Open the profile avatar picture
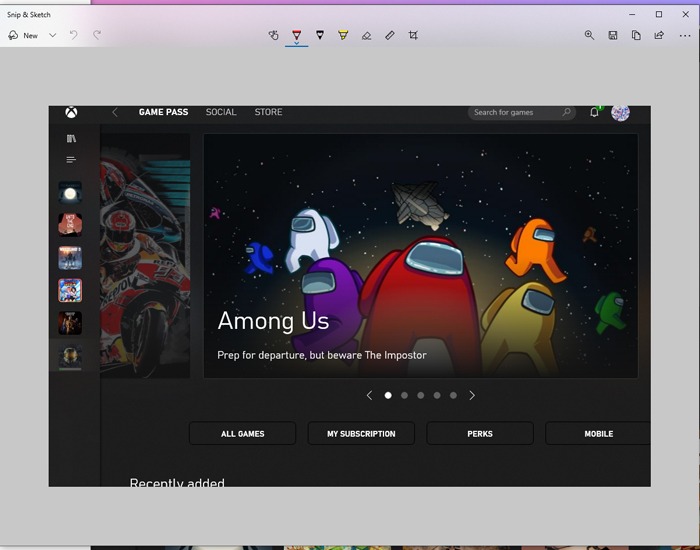The image size is (700, 550). (620, 112)
